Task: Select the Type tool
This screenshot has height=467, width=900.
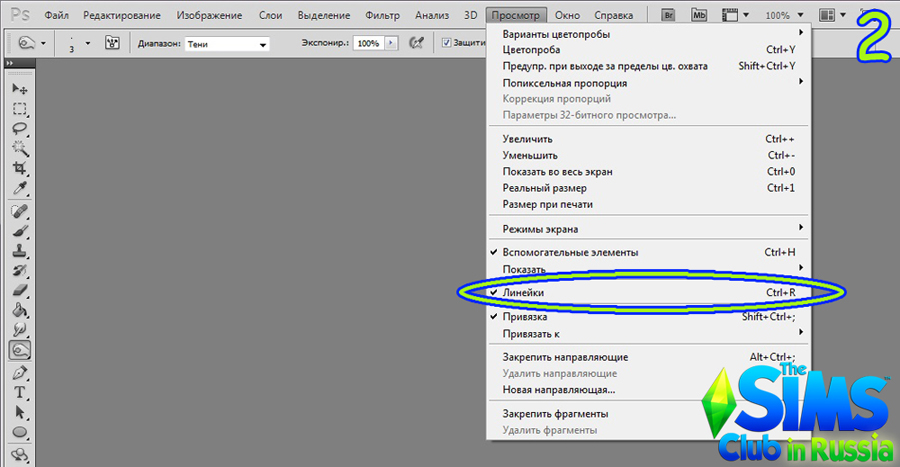Action: (19, 392)
